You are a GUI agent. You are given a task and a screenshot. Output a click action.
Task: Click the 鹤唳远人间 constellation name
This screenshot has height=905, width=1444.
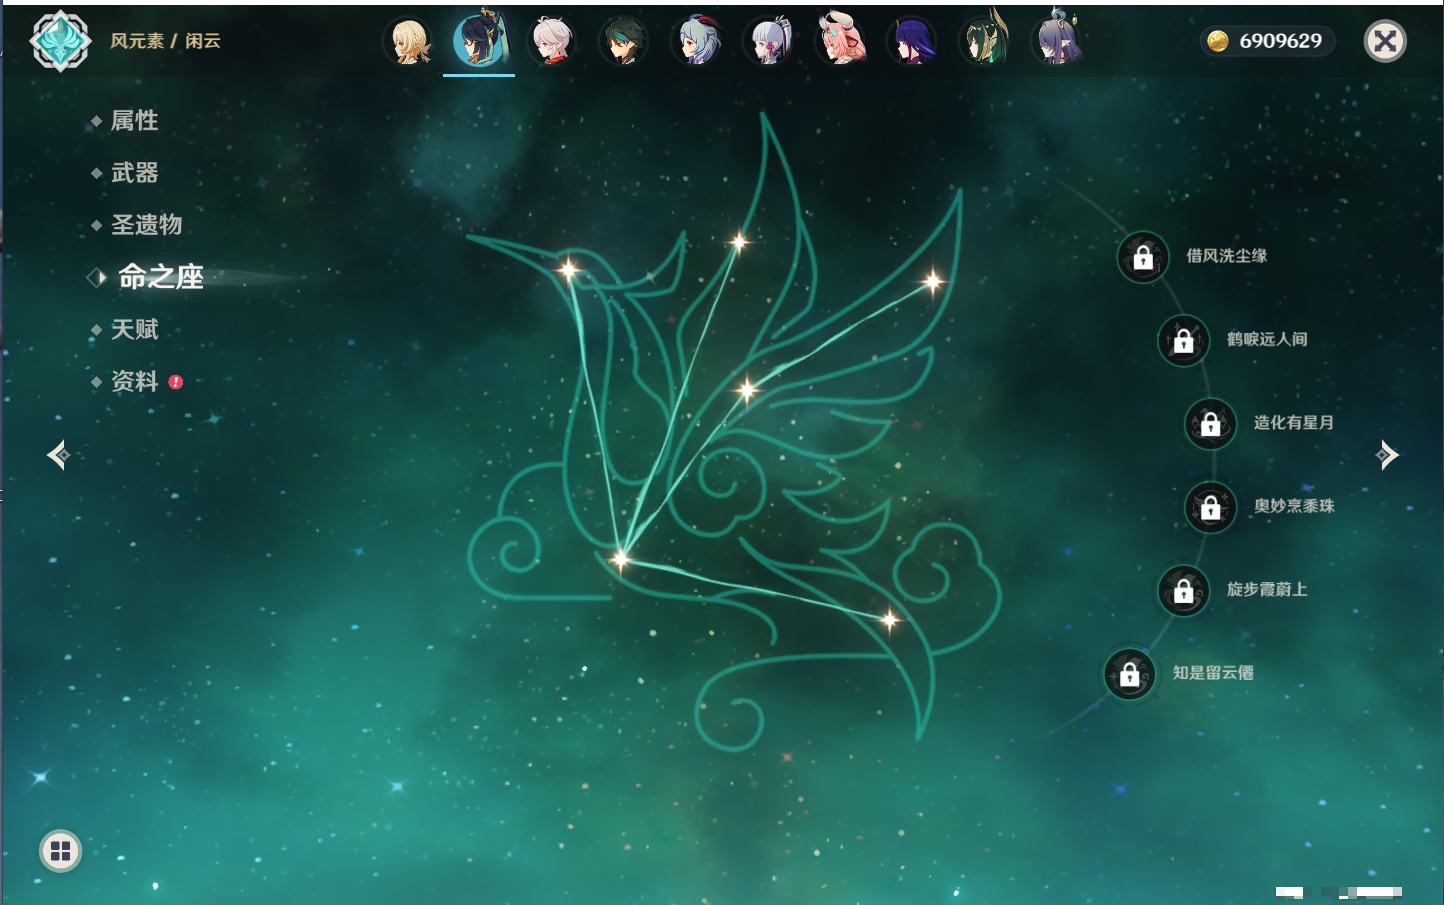[1267, 339]
